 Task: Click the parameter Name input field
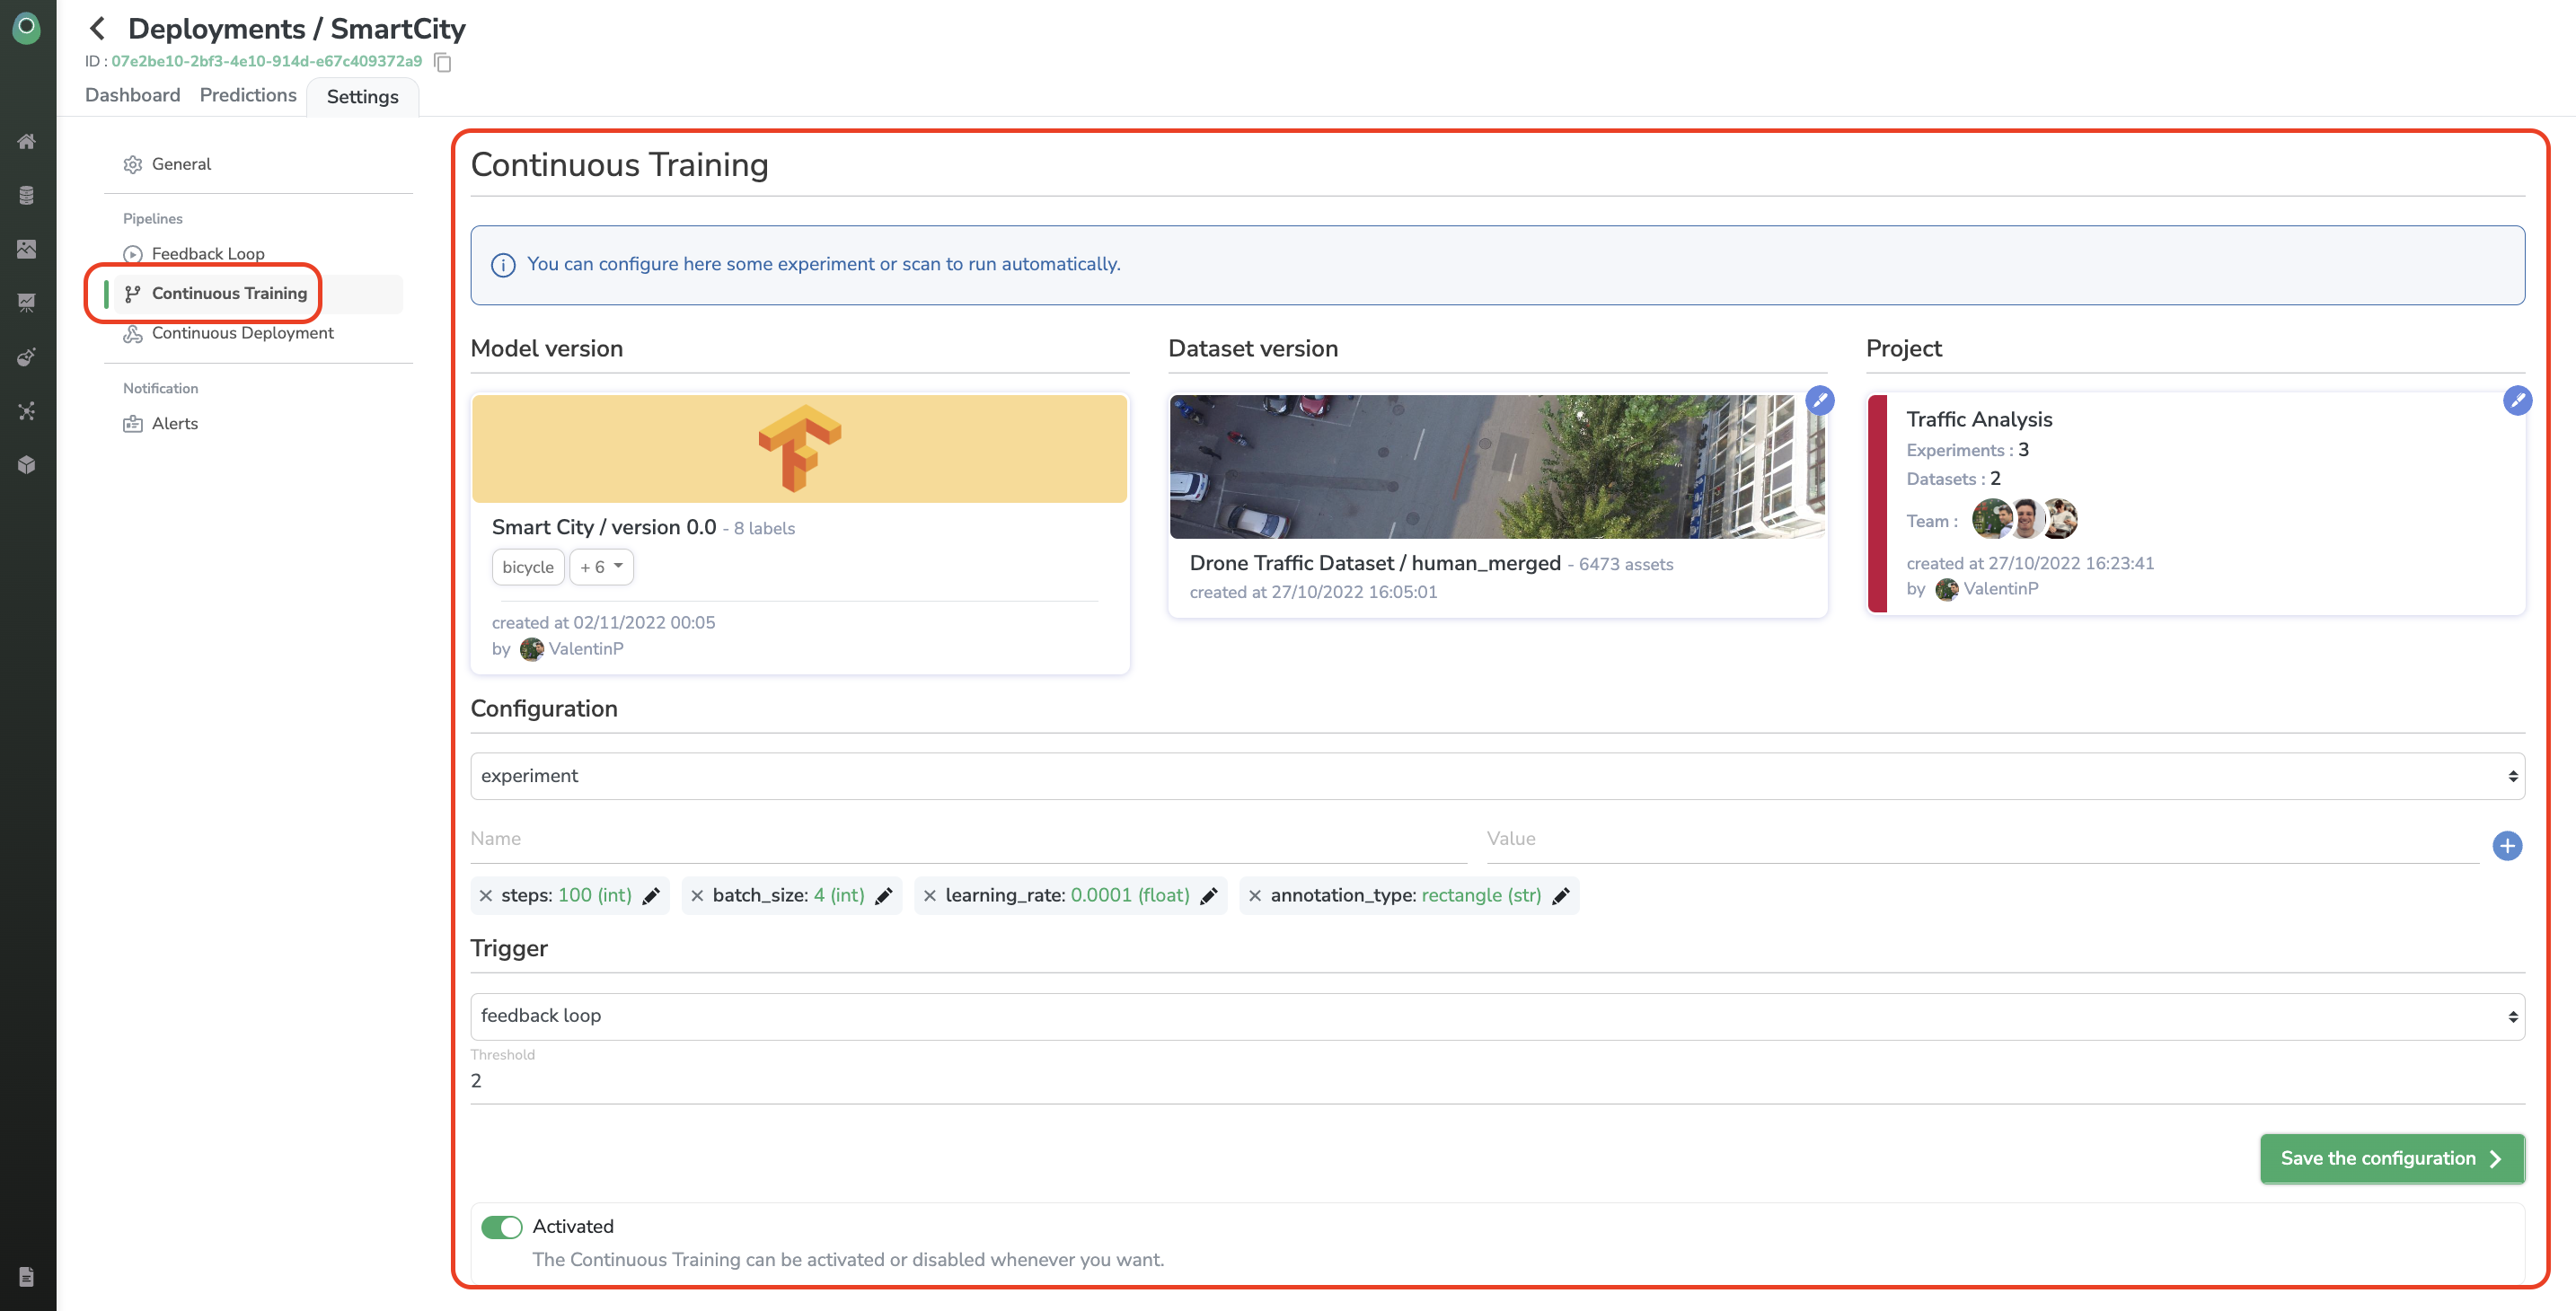(x=967, y=839)
